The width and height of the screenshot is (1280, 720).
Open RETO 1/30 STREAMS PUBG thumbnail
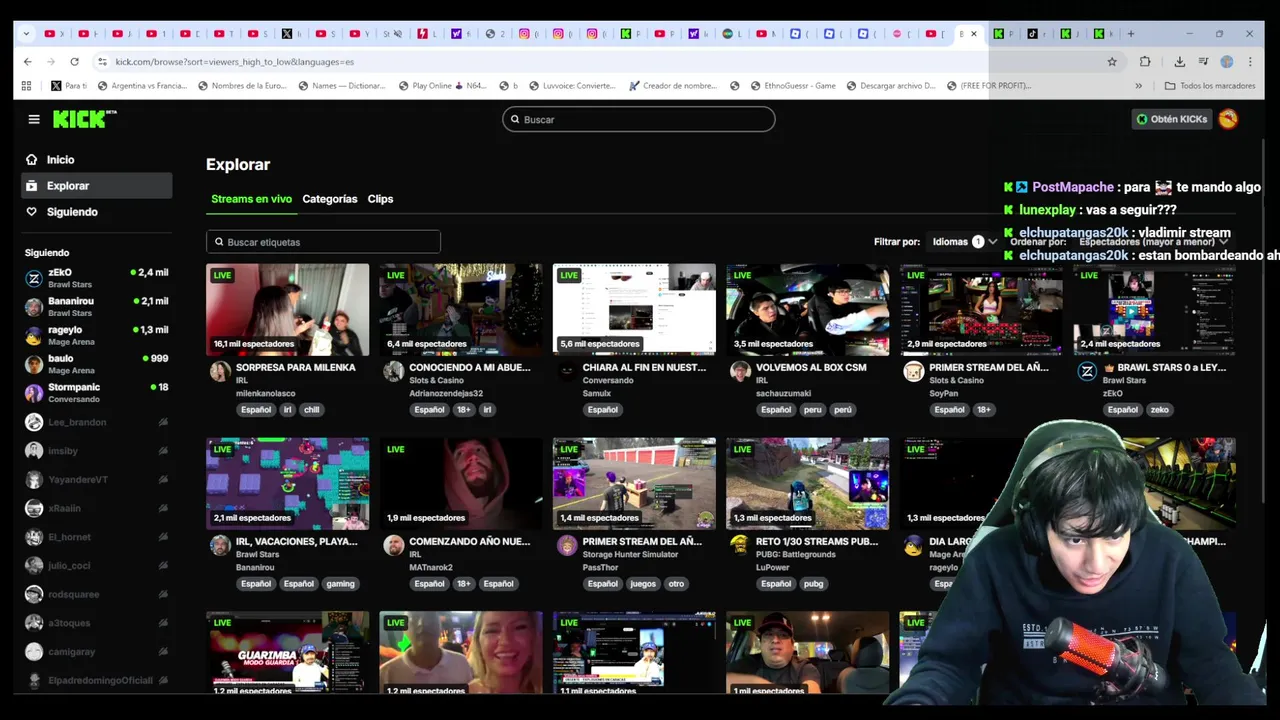(808, 483)
